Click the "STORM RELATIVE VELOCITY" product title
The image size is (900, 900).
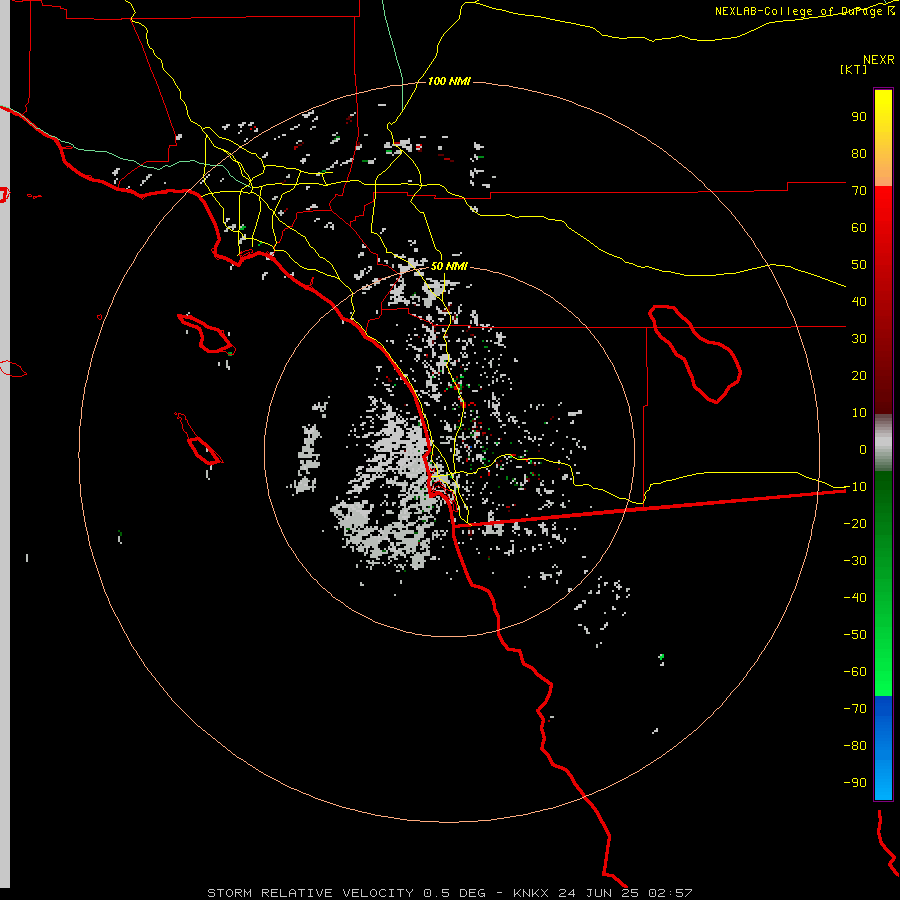(311, 893)
